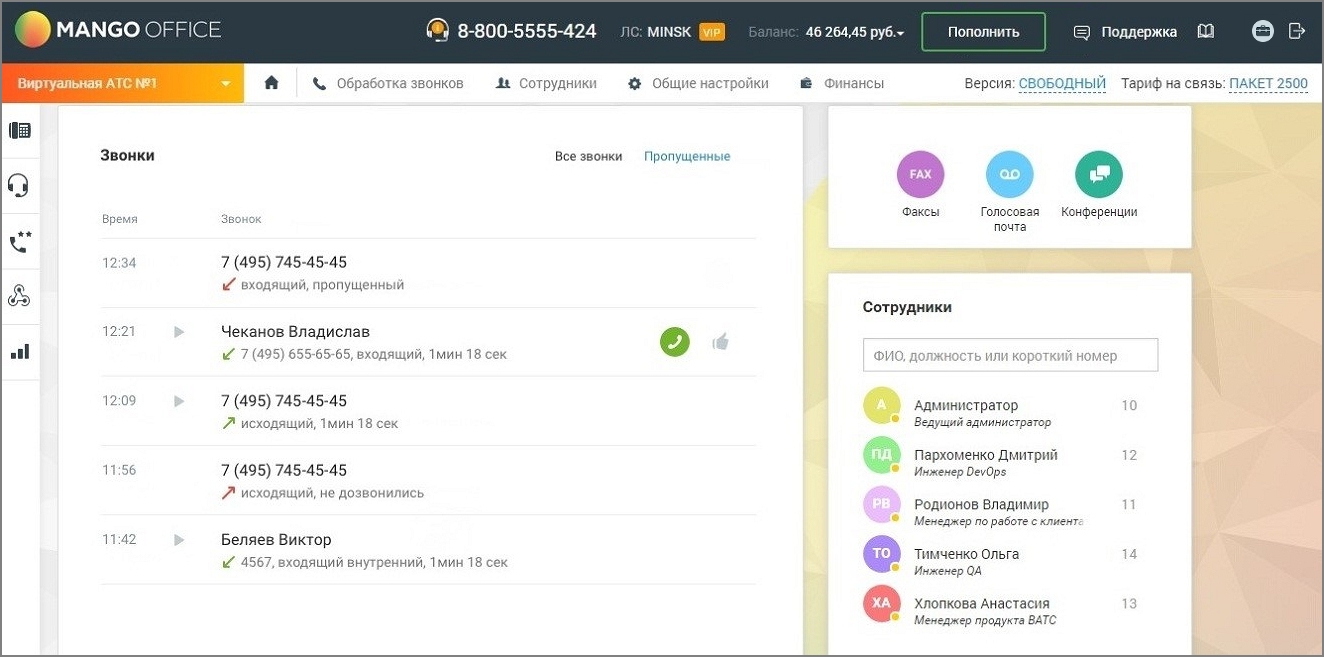Open the phone dialer icon in left sidebar
The width and height of the screenshot is (1324, 657).
(19, 130)
